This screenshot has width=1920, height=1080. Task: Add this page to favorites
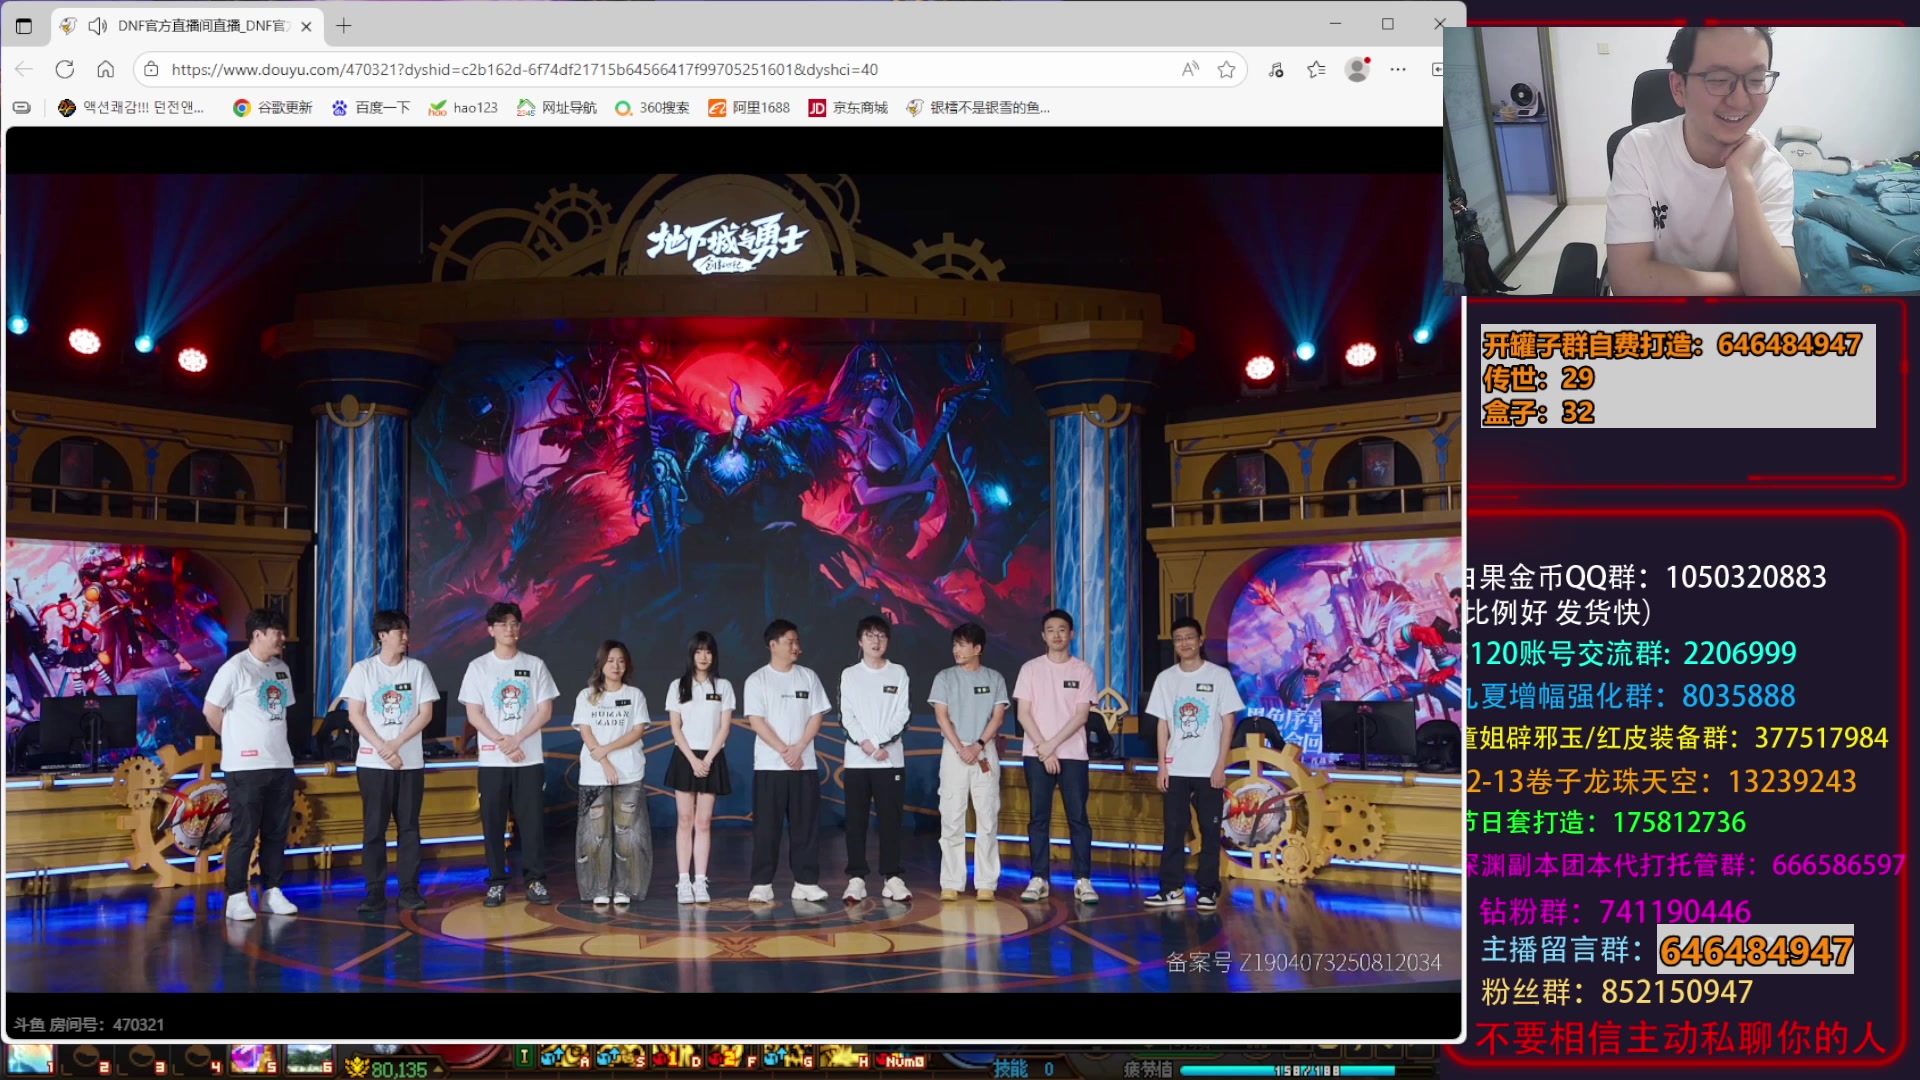(1227, 69)
